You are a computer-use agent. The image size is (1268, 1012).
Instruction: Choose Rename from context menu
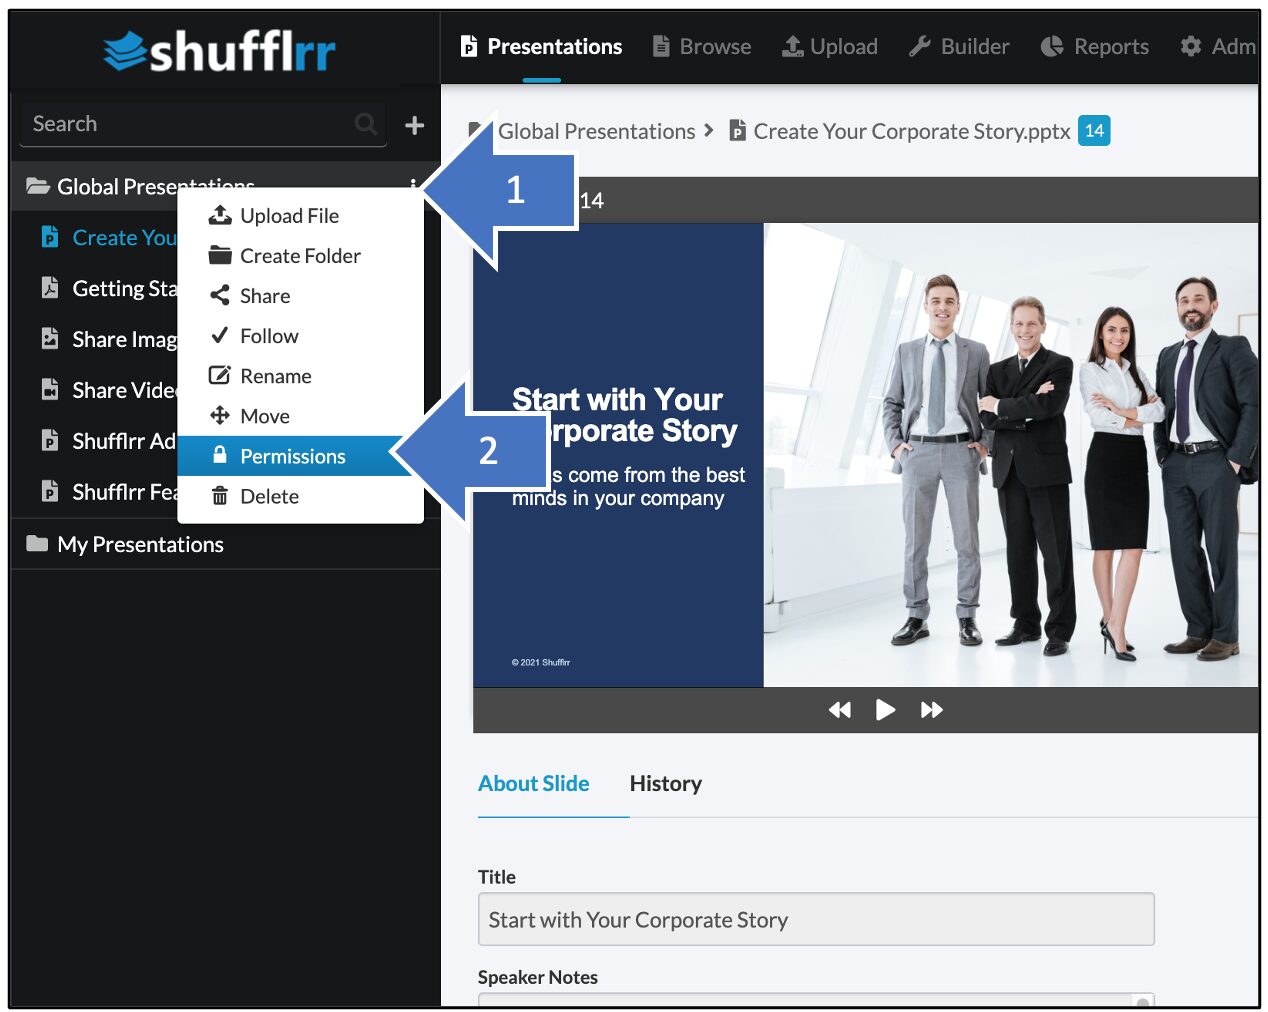coord(300,376)
